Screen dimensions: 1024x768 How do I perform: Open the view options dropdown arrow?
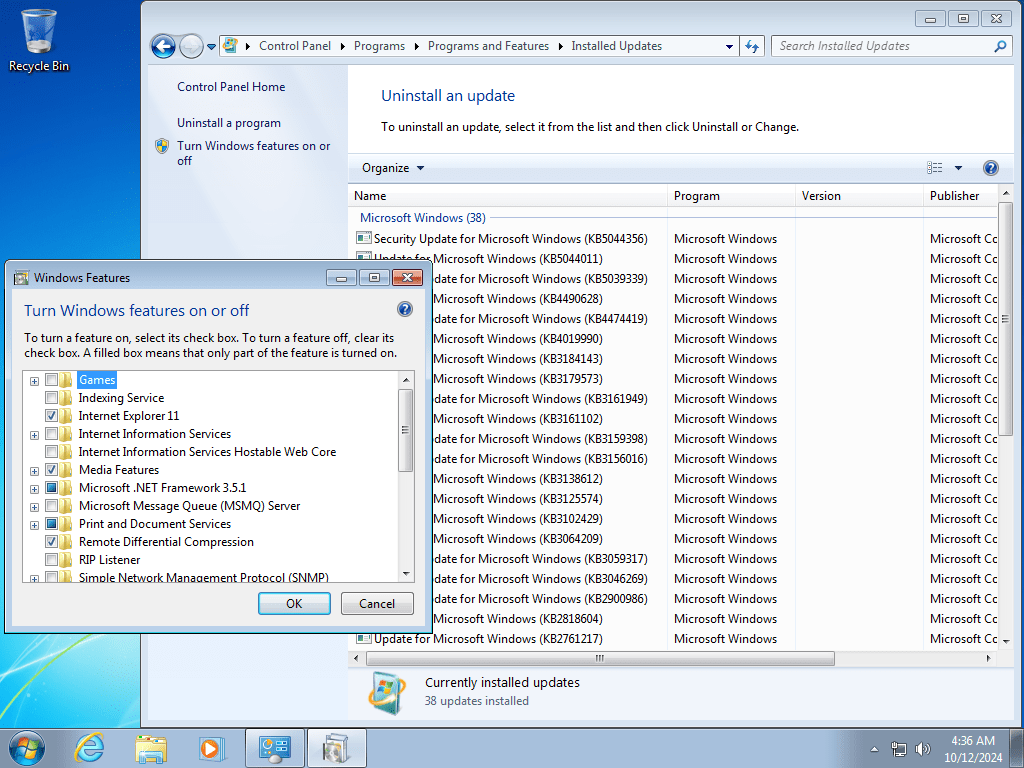tap(958, 168)
